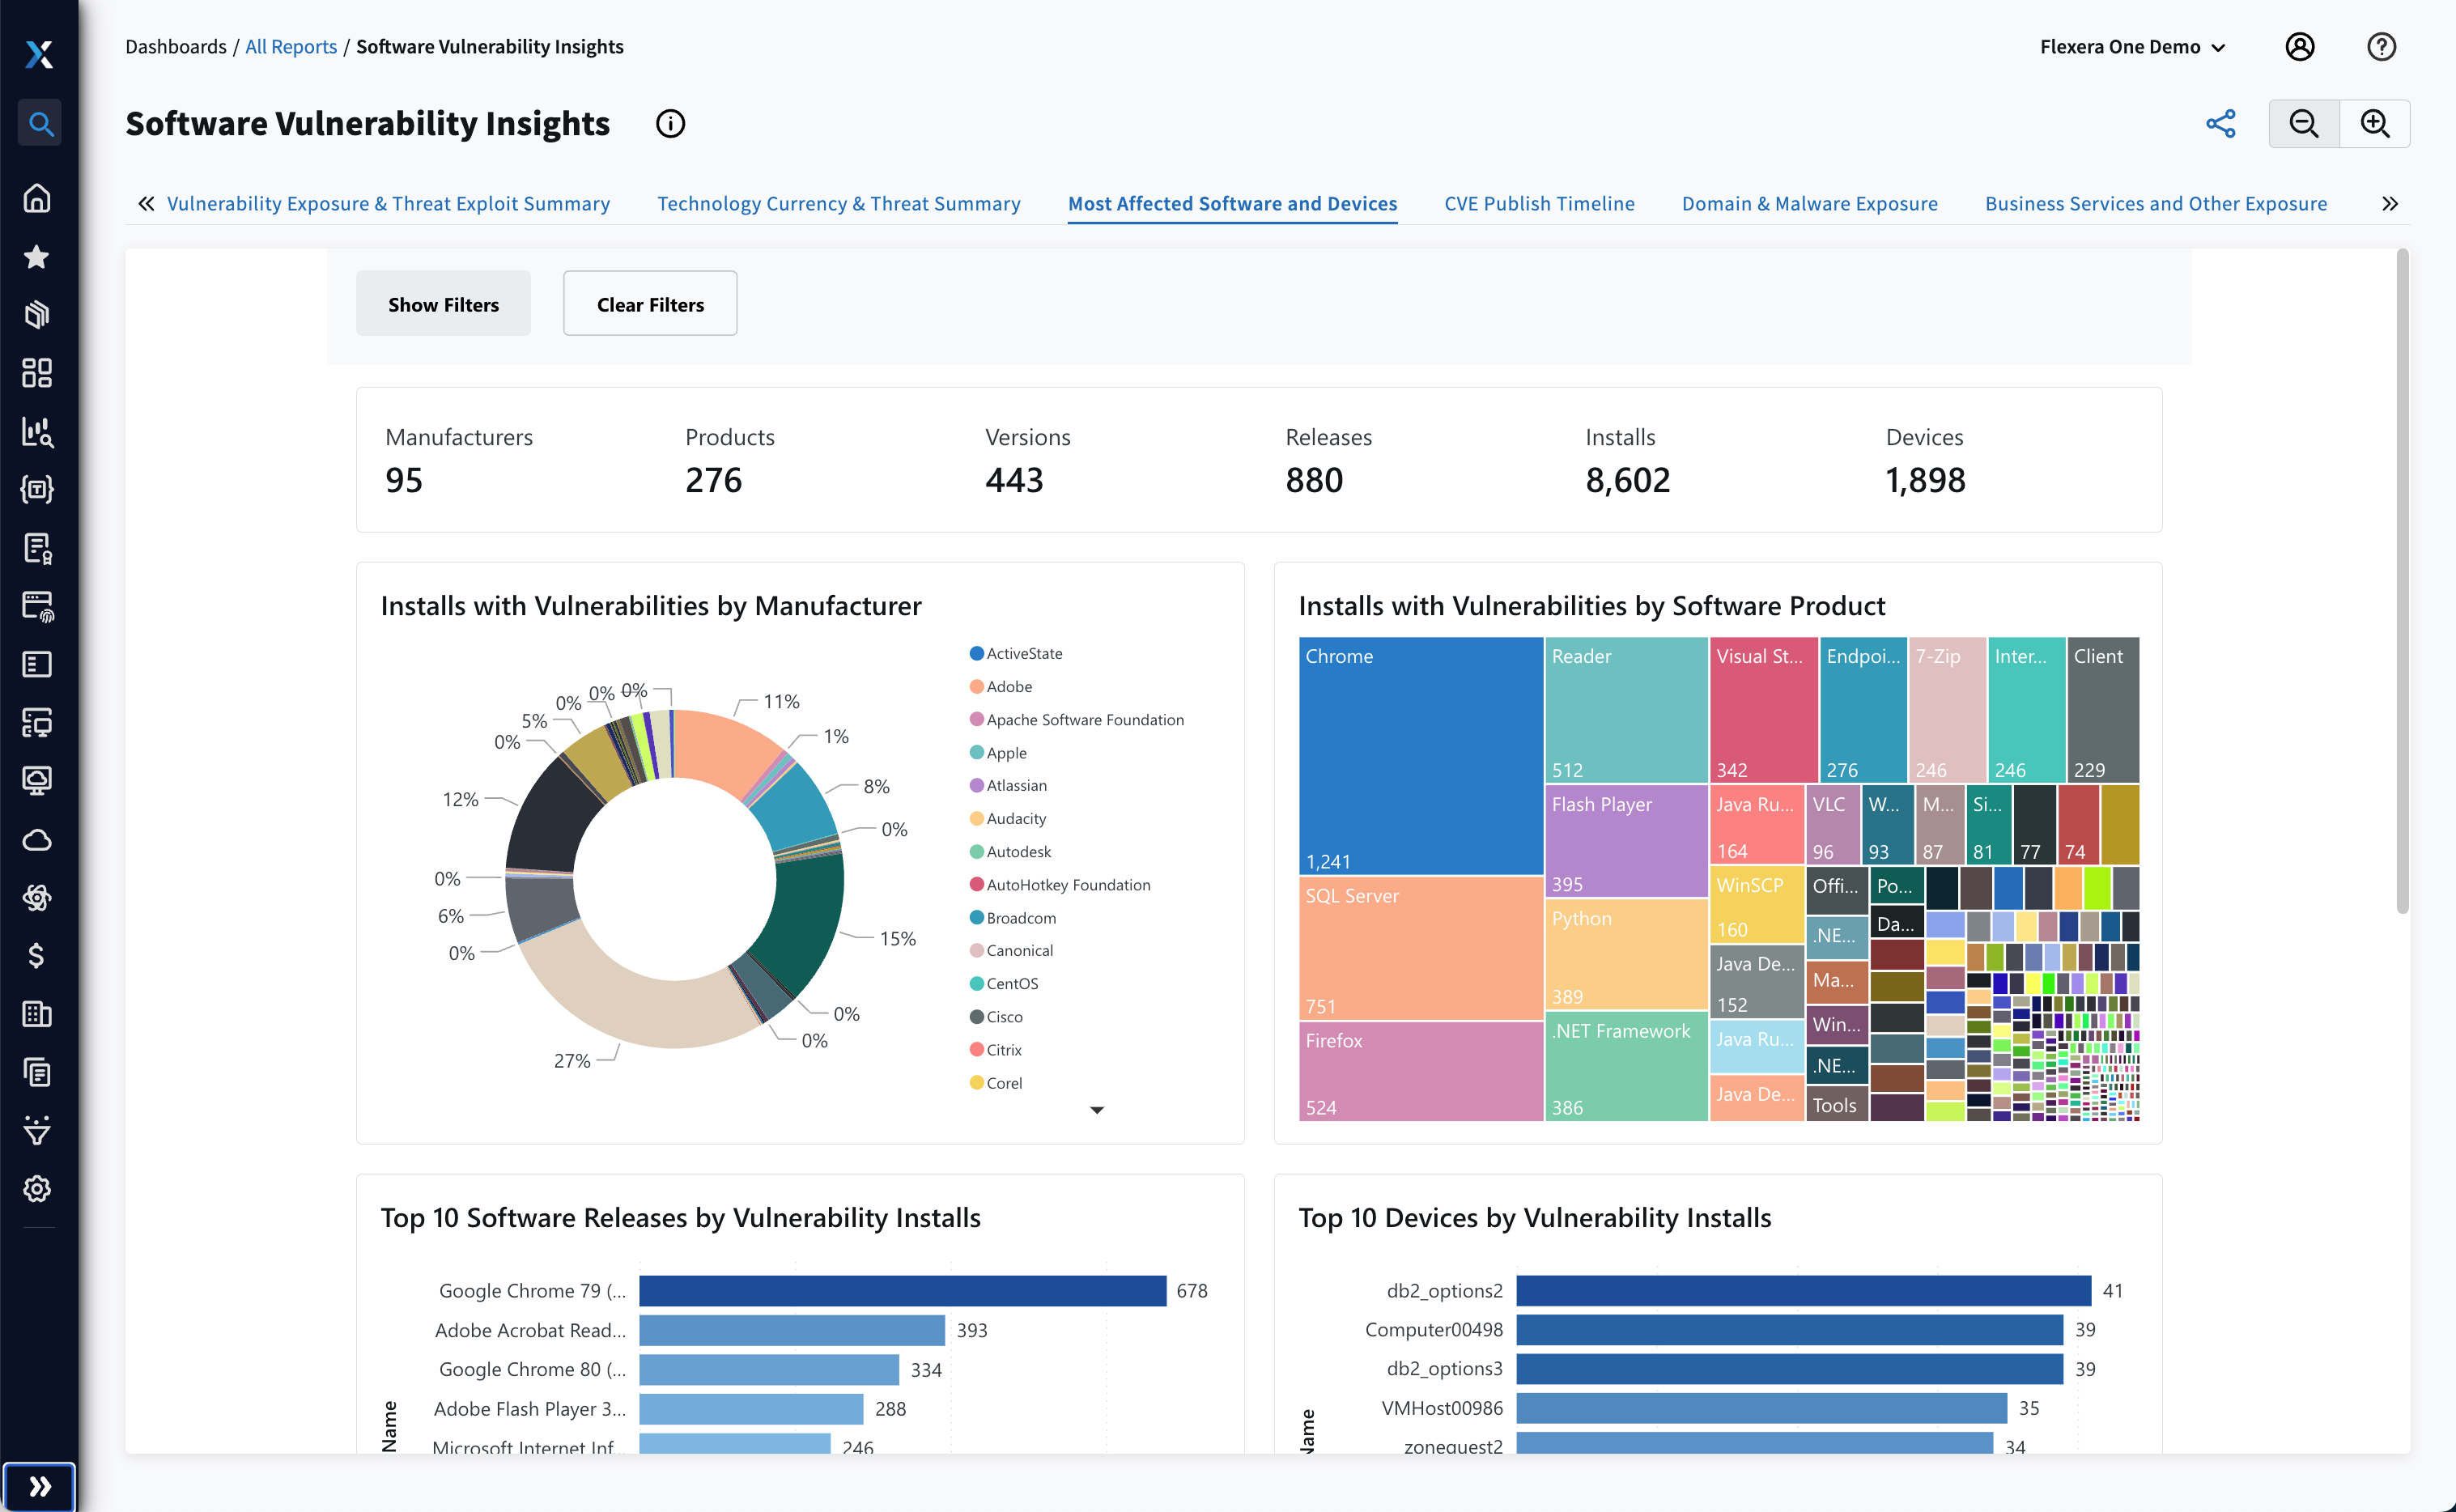Switch to CVE Publish Timeline tab
Screen dimensions: 2456x1512
click(x=1539, y=203)
